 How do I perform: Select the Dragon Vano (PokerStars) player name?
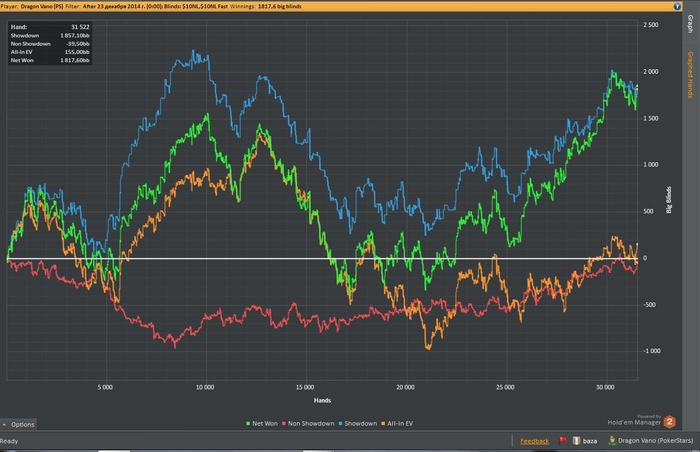point(655,441)
